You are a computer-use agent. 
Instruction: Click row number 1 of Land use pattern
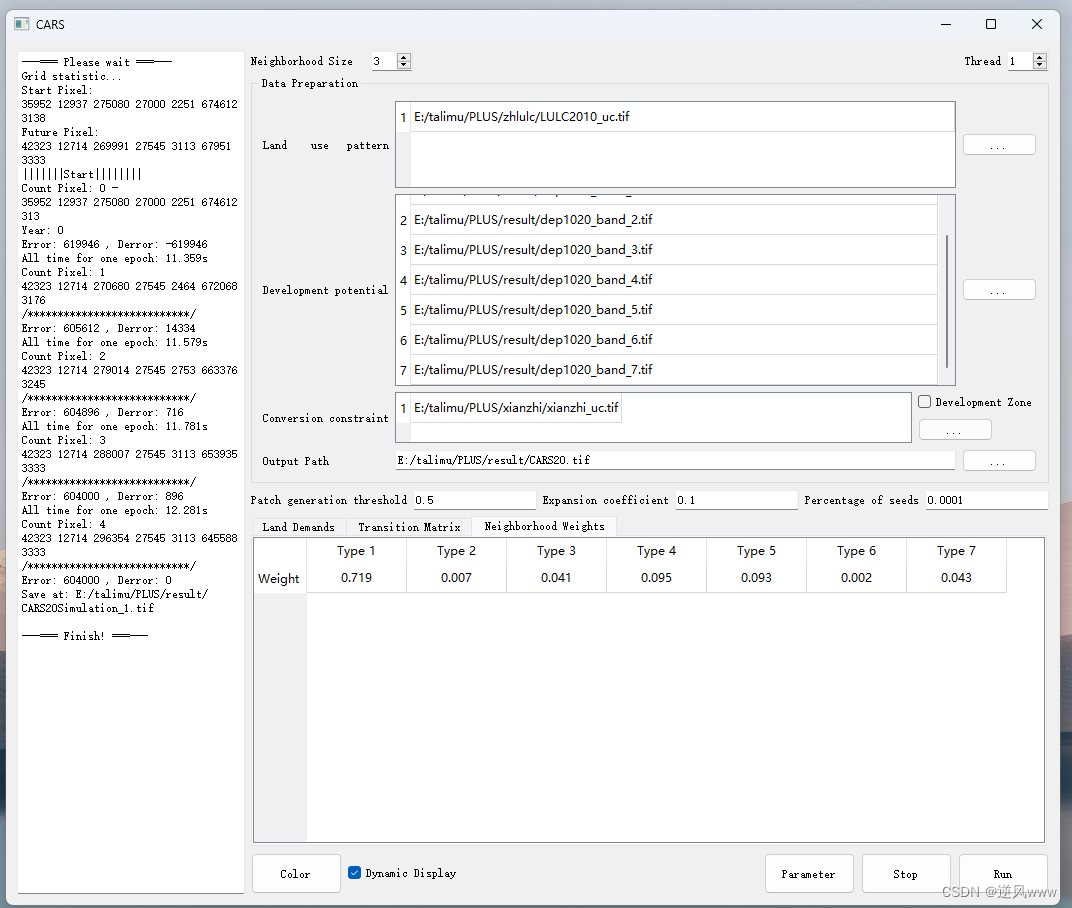point(403,118)
